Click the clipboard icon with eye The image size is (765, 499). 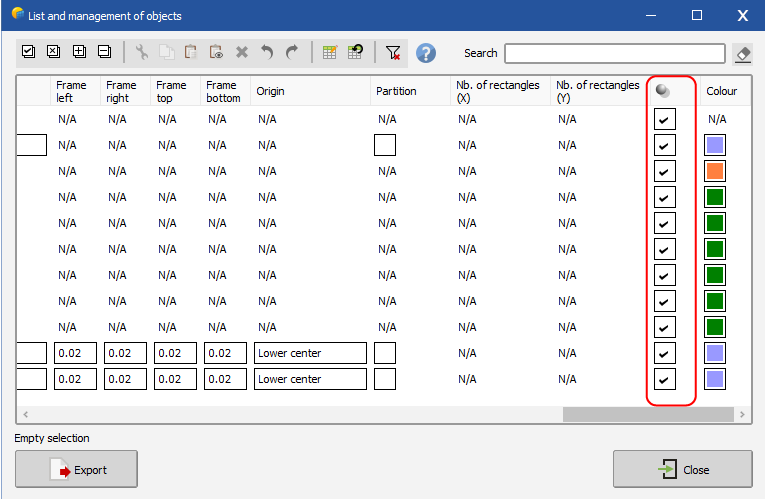click(x=216, y=52)
